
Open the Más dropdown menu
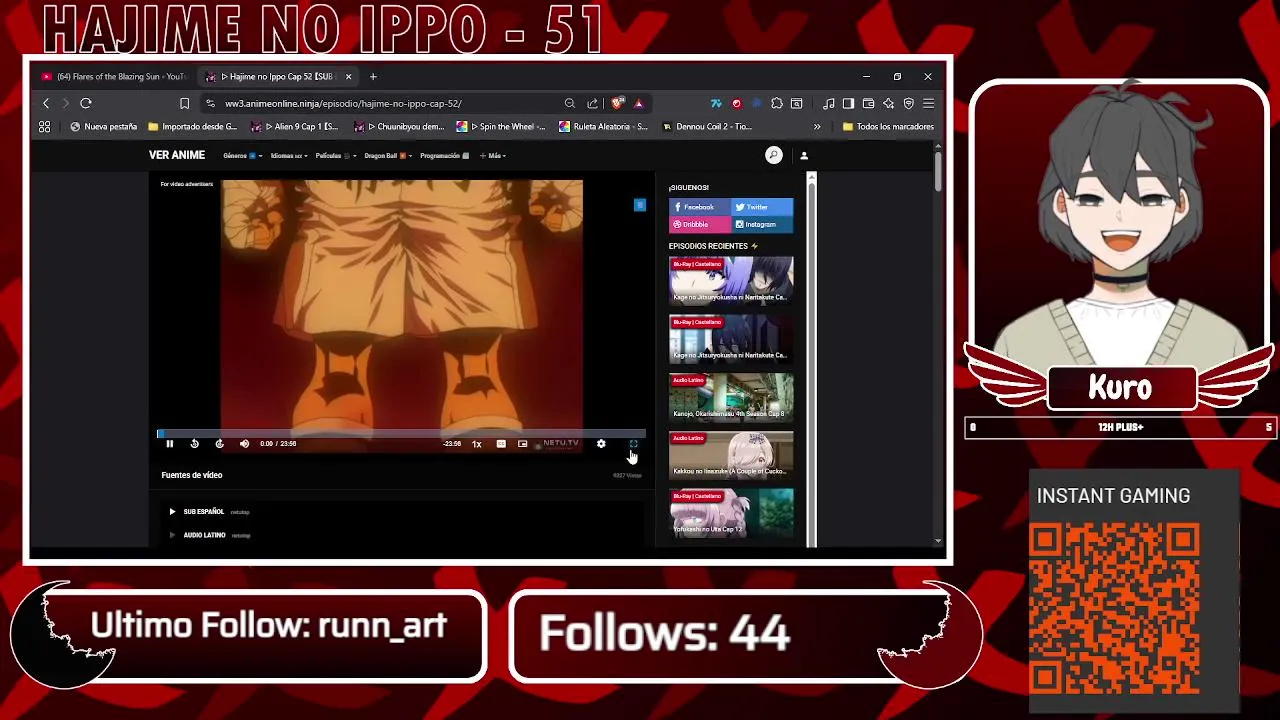pyautogui.click(x=493, y=156)
